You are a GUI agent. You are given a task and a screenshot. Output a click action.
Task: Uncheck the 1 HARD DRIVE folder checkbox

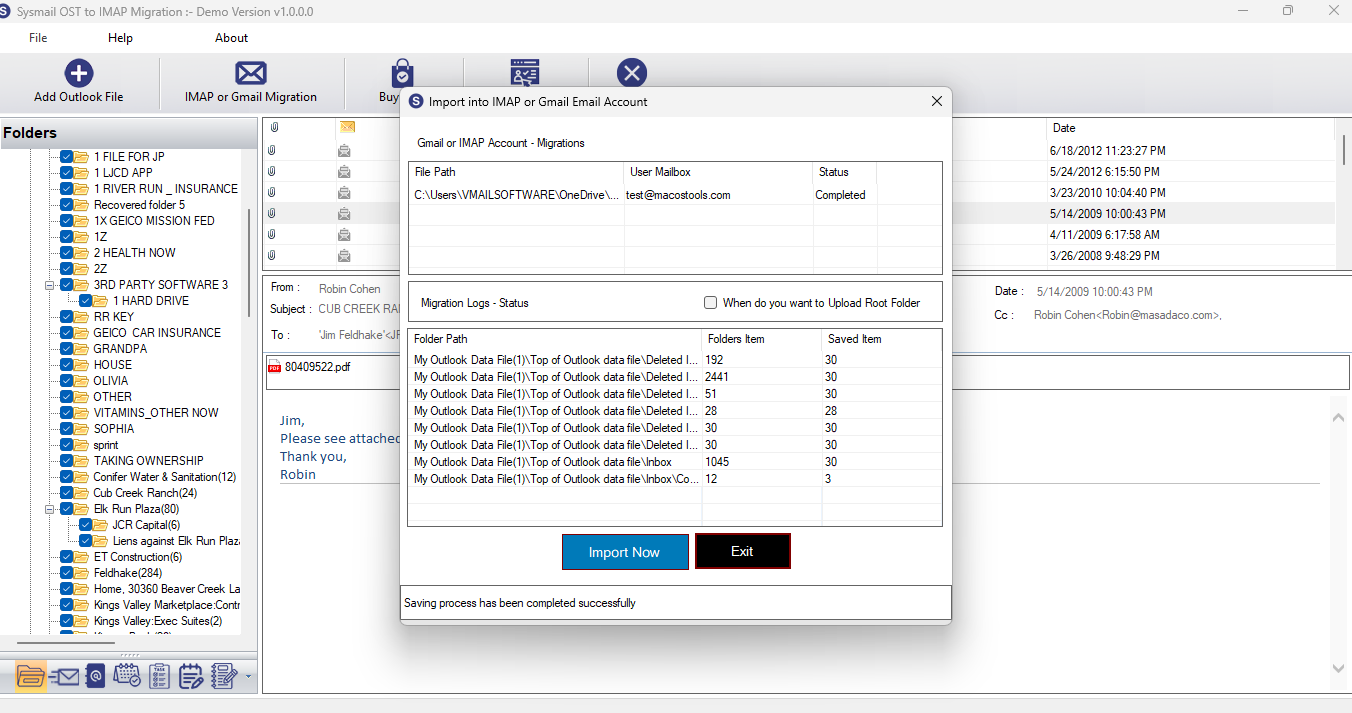pos(86,301)
